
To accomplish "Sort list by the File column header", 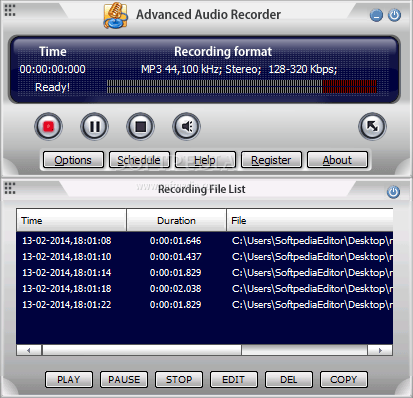I will coord(310,220).
